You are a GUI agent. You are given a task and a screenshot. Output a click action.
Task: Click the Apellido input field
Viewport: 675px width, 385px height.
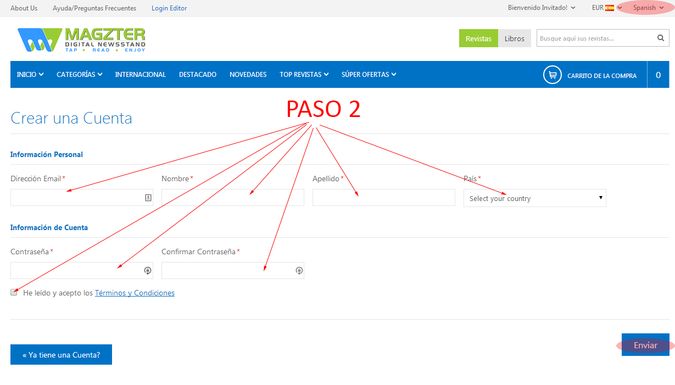click(384, 197)
